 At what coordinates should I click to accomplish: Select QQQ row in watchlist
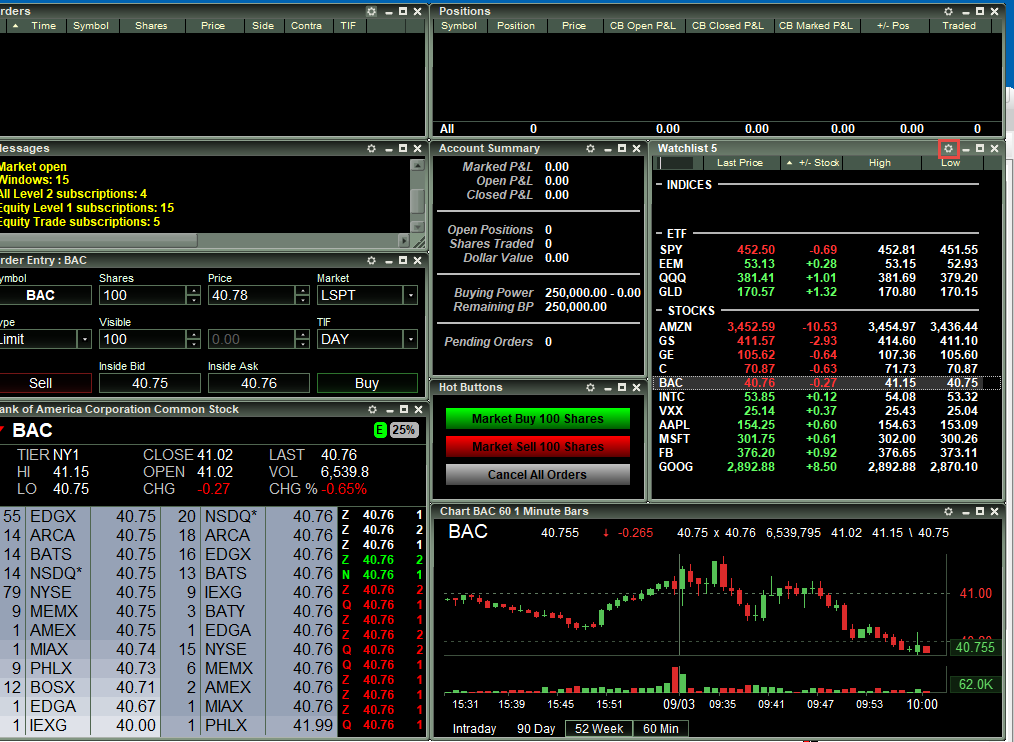pos(819,278)
